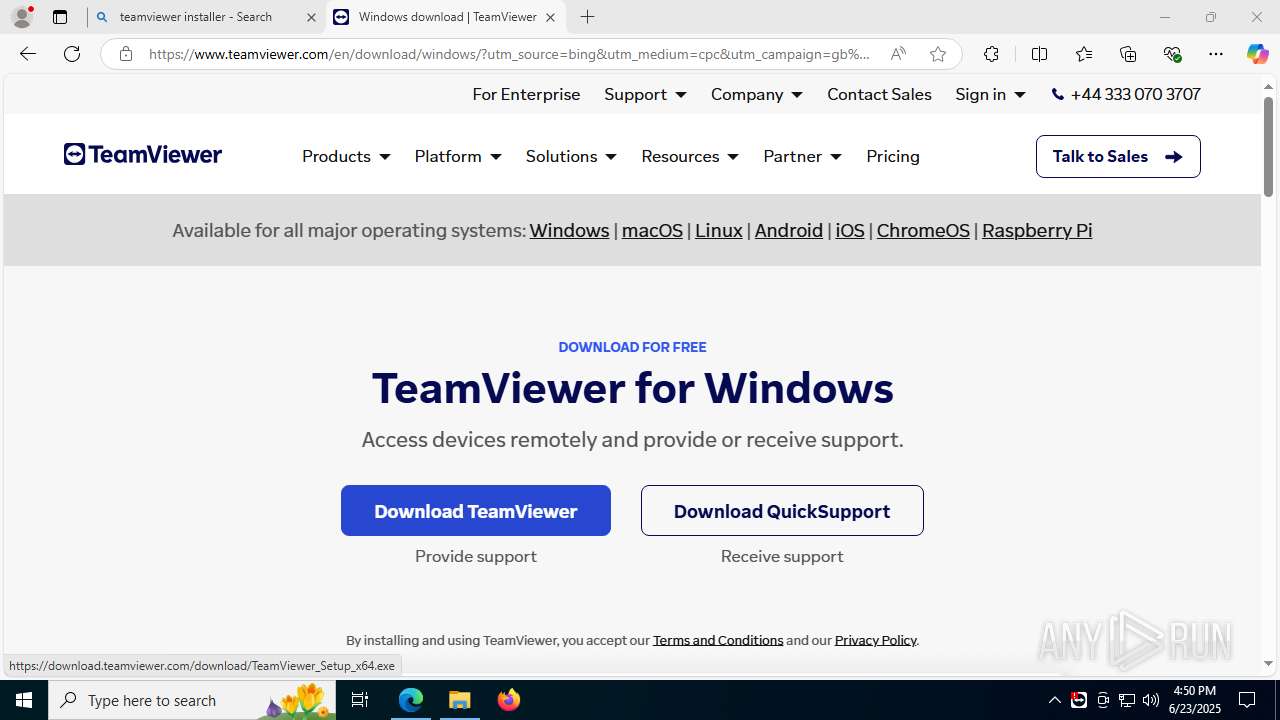Image resolution: width=1280 pixels, height=720 pixels.
Task: Open the Windows download link
Action: (x=569, y=230)
